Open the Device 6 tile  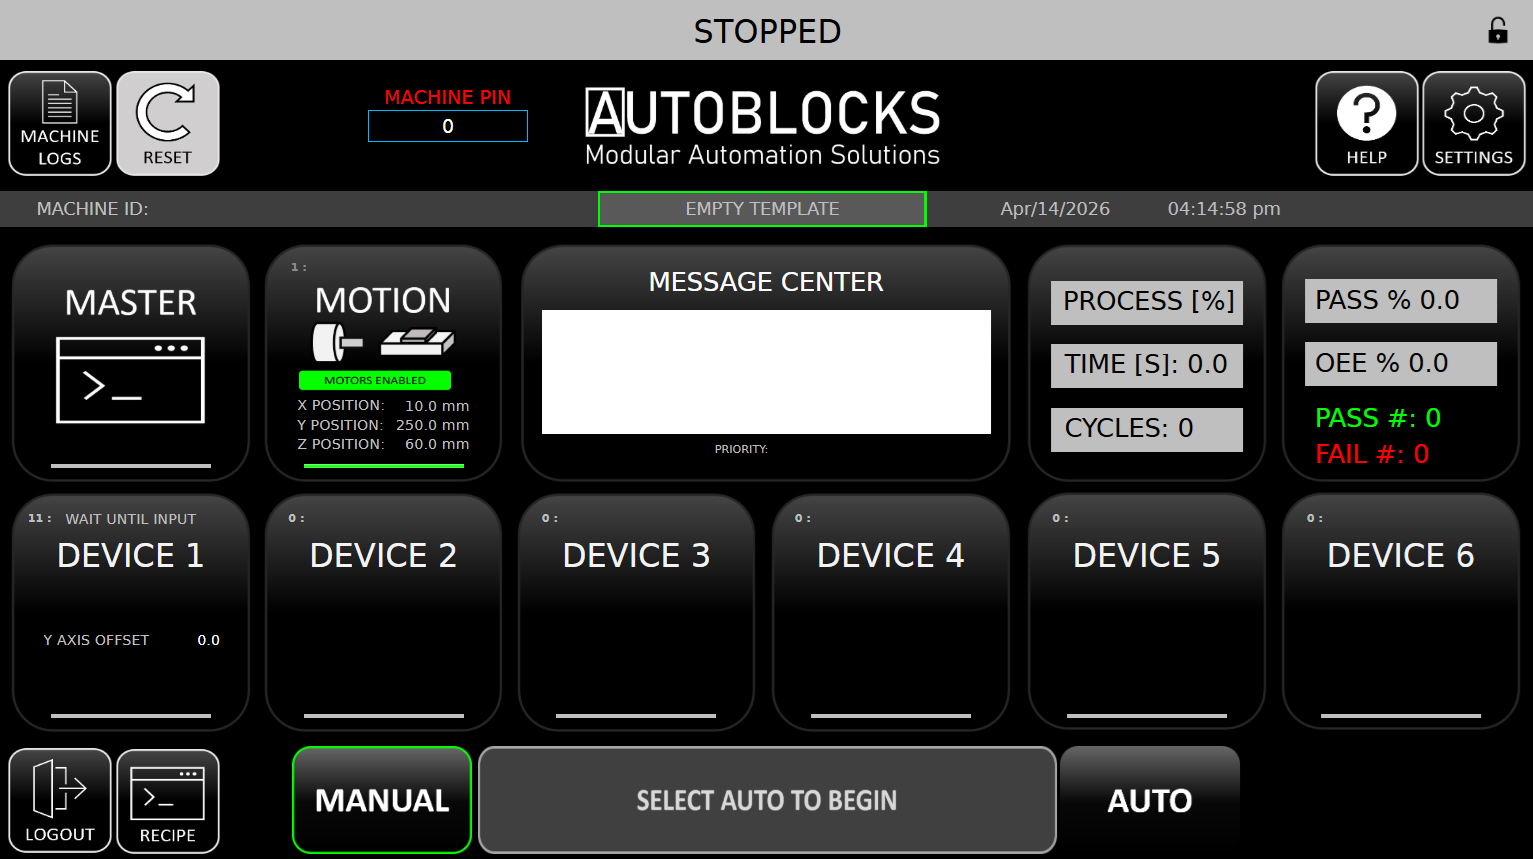(1401, 612)
